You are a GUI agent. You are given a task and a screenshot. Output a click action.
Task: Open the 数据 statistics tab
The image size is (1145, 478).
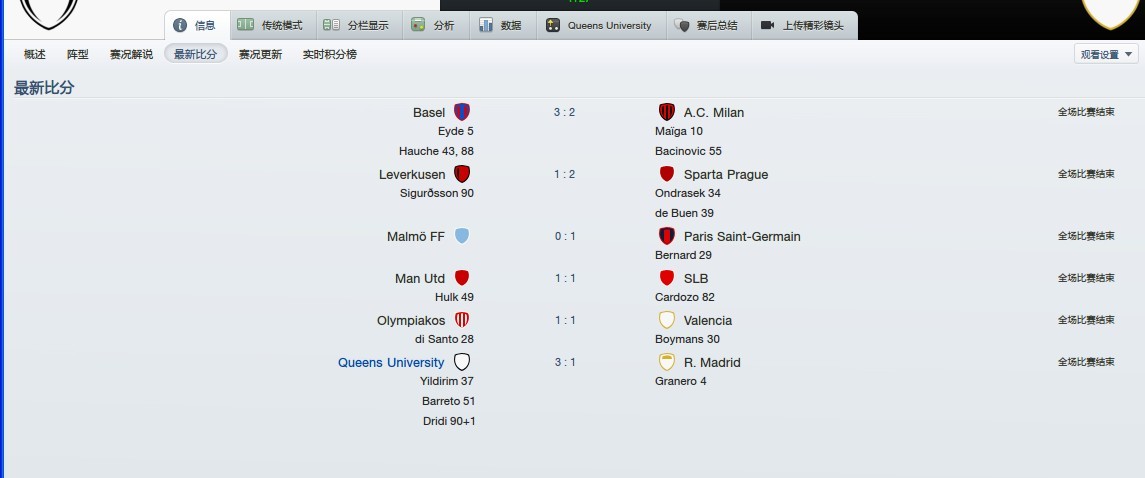click(500, 25)
